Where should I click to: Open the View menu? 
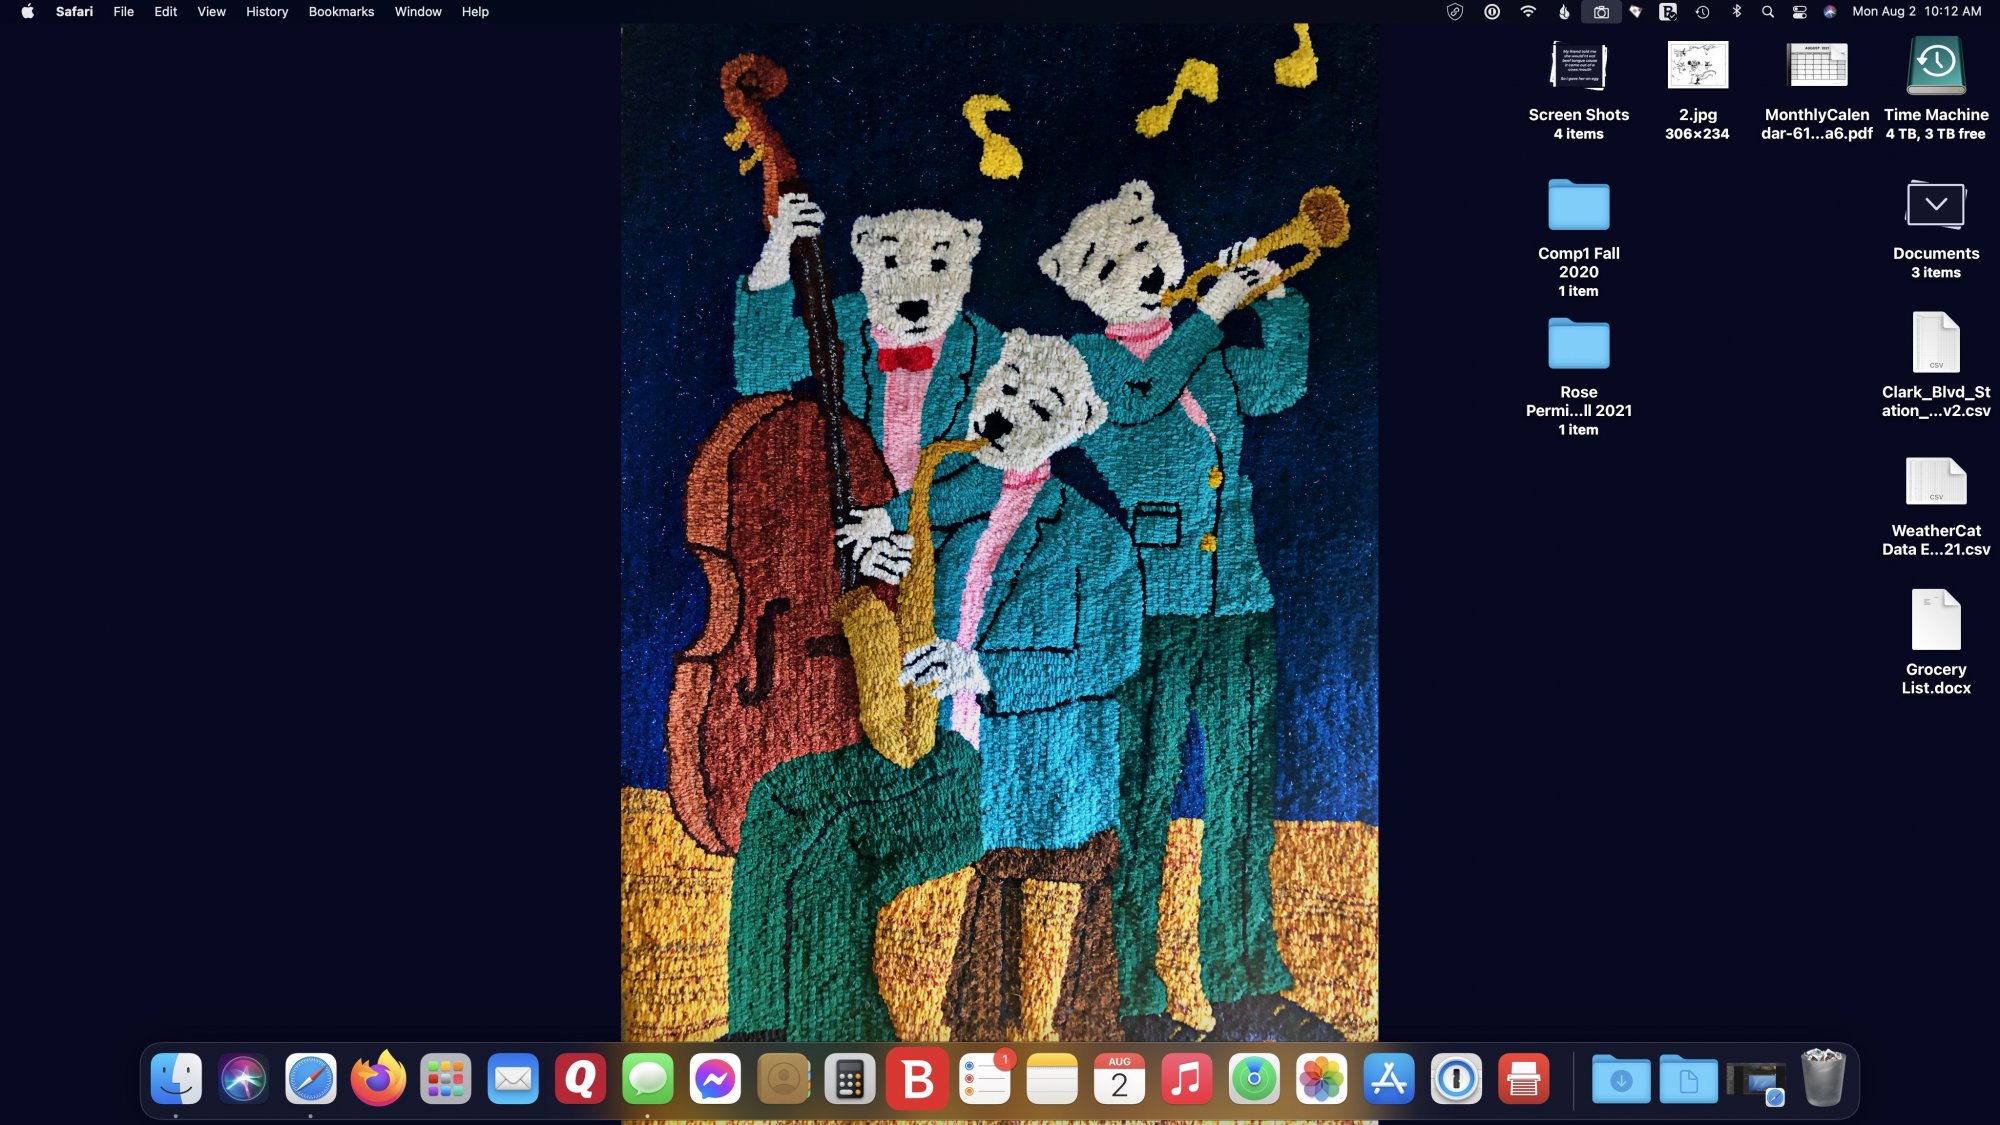(211, 12)
